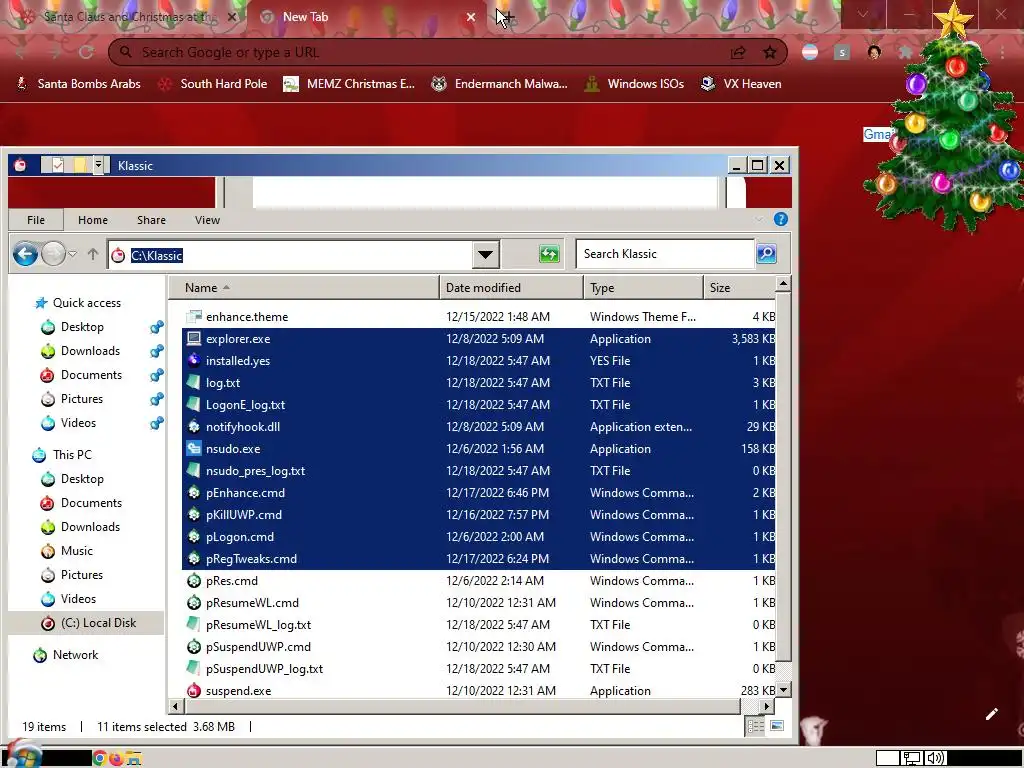Select the suspend.exe ornament icon
Viewport: 1024px width, 768px height.
click(x=193, y=690)
